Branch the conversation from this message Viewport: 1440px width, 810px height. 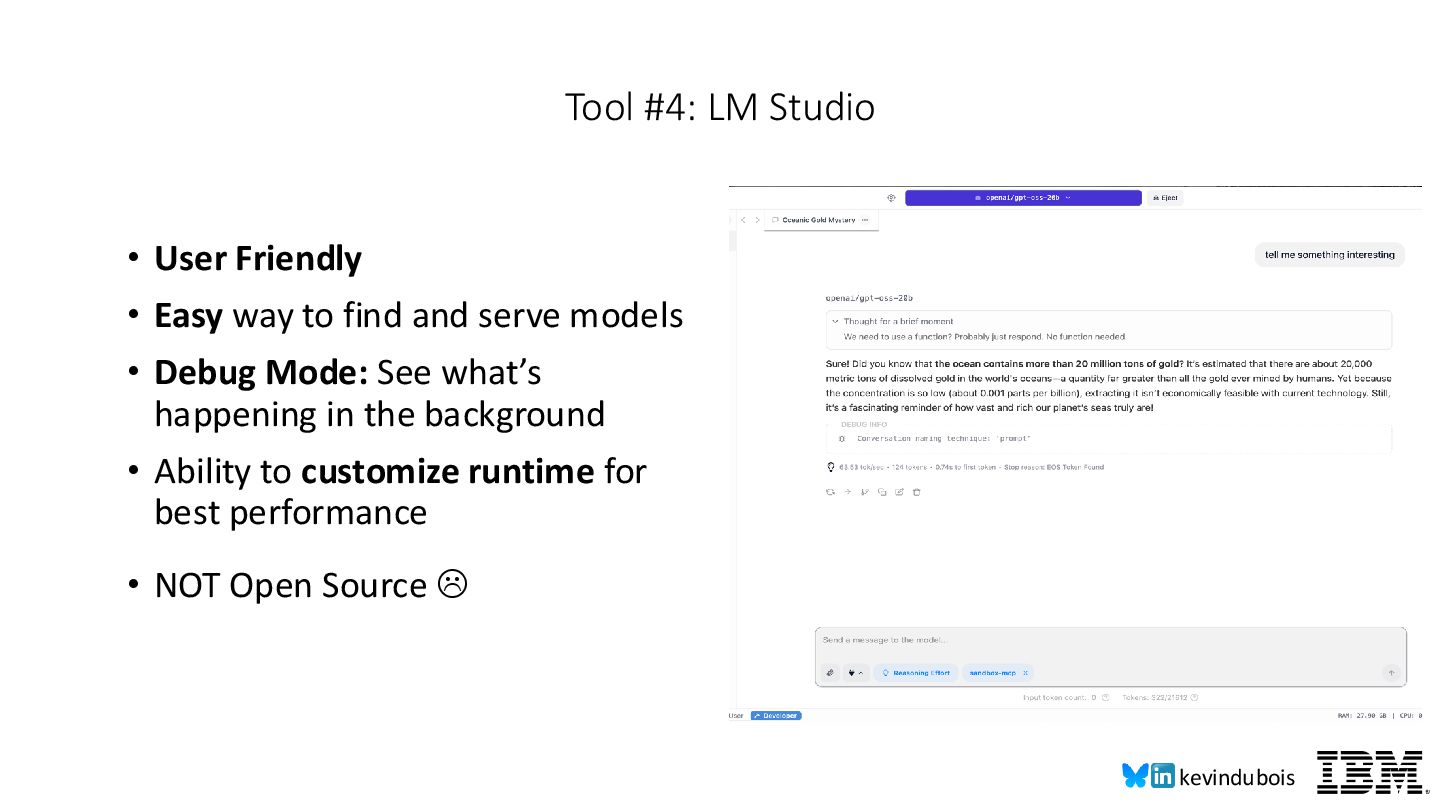[865, 492]
